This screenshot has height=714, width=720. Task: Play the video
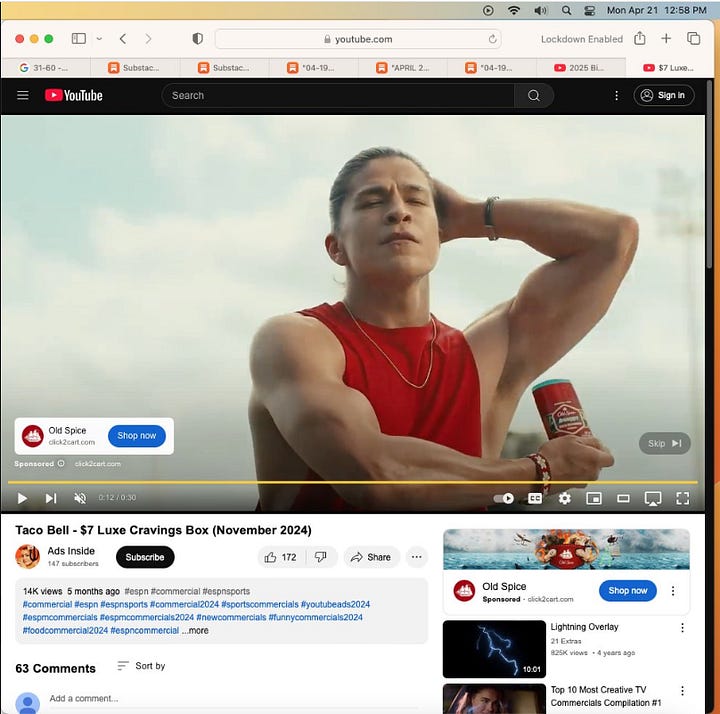click(x=22, y=498)
